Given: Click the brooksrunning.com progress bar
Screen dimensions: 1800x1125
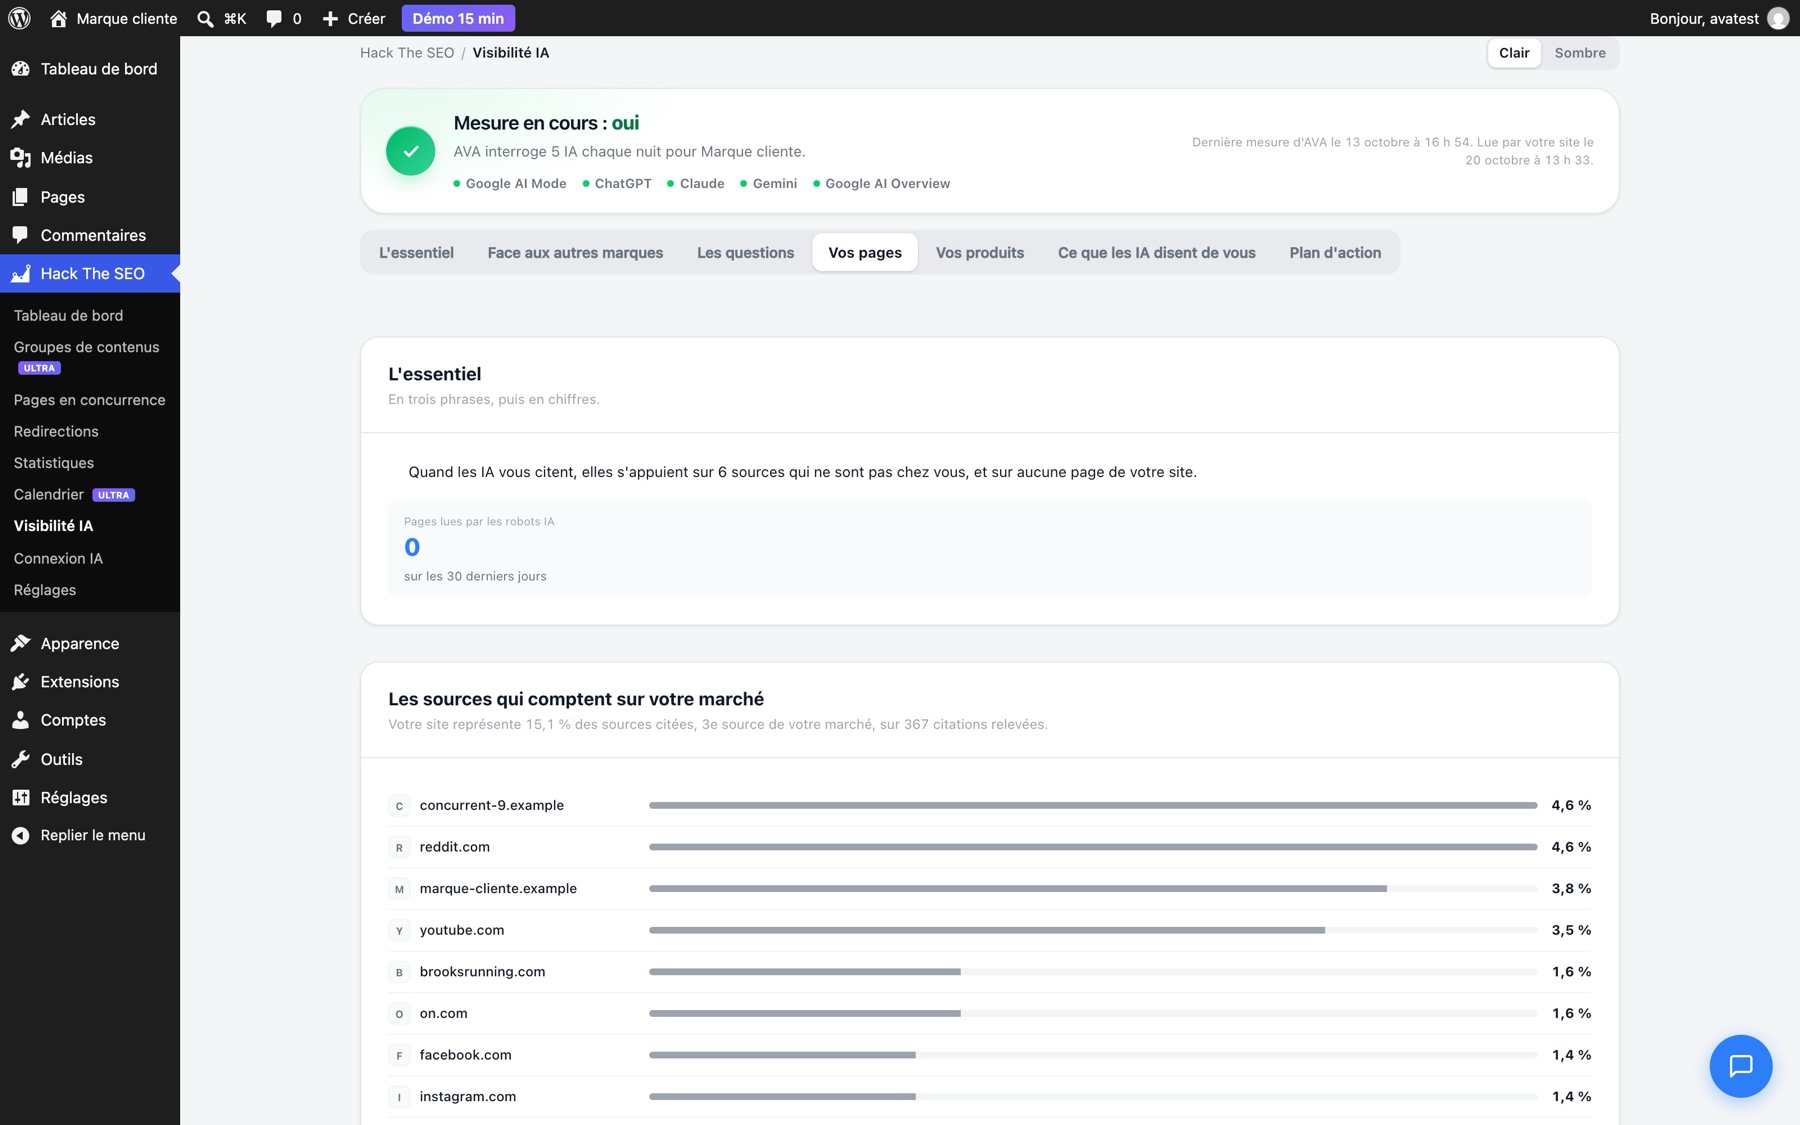Looking at the screenshot, I should [1093, 971].
